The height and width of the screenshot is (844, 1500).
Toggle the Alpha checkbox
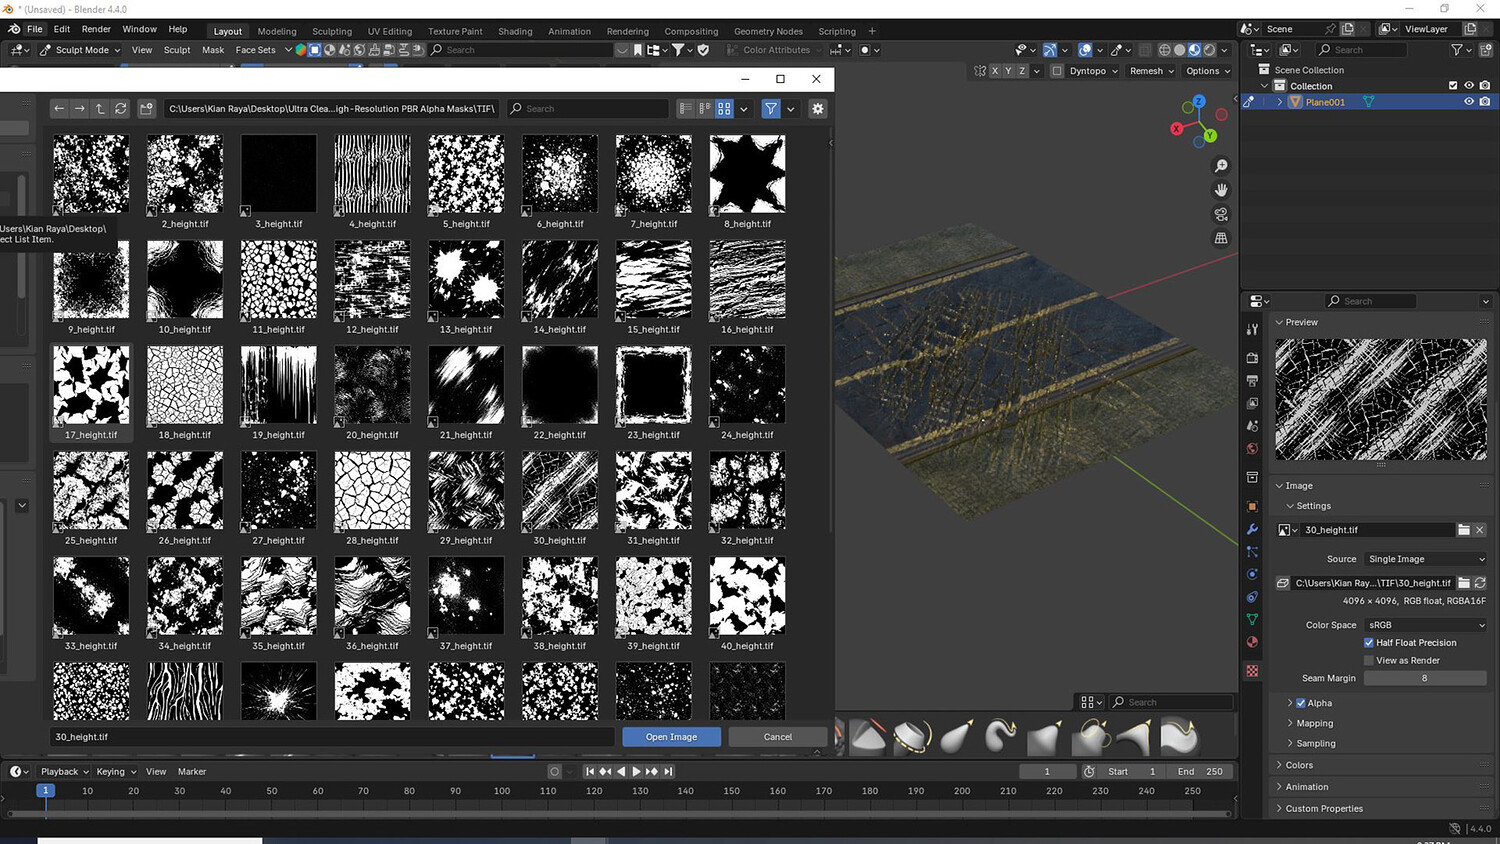1301,703
